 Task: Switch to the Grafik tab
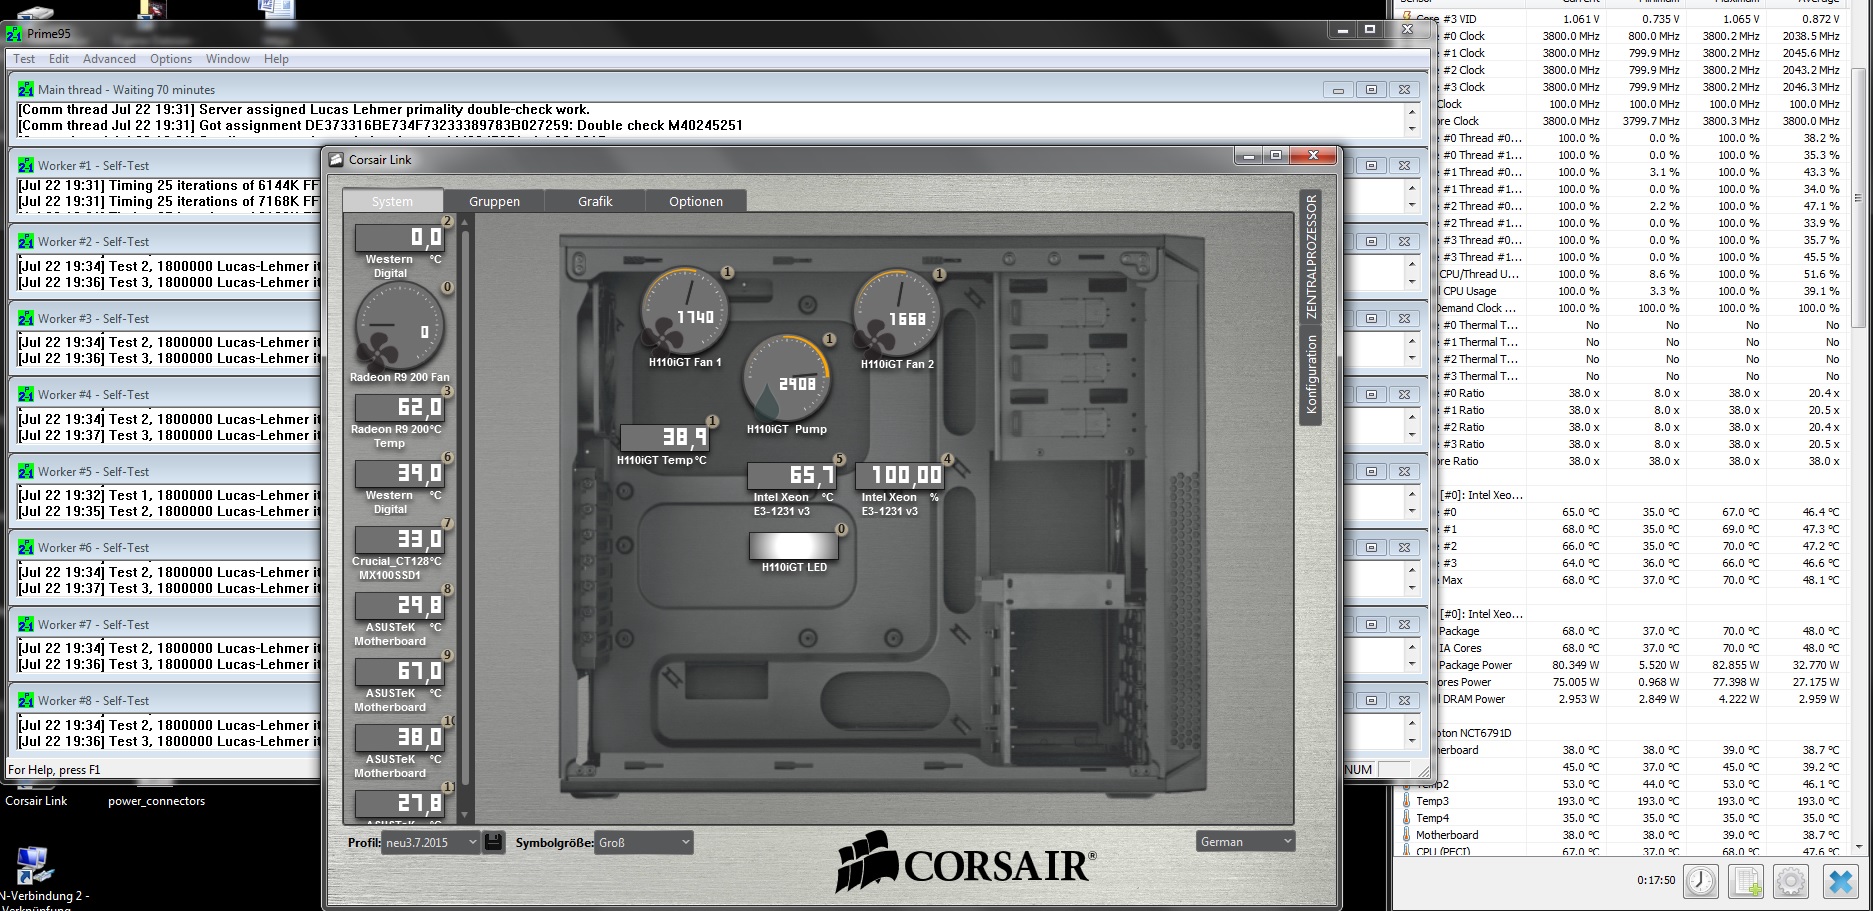click(595, 201)
